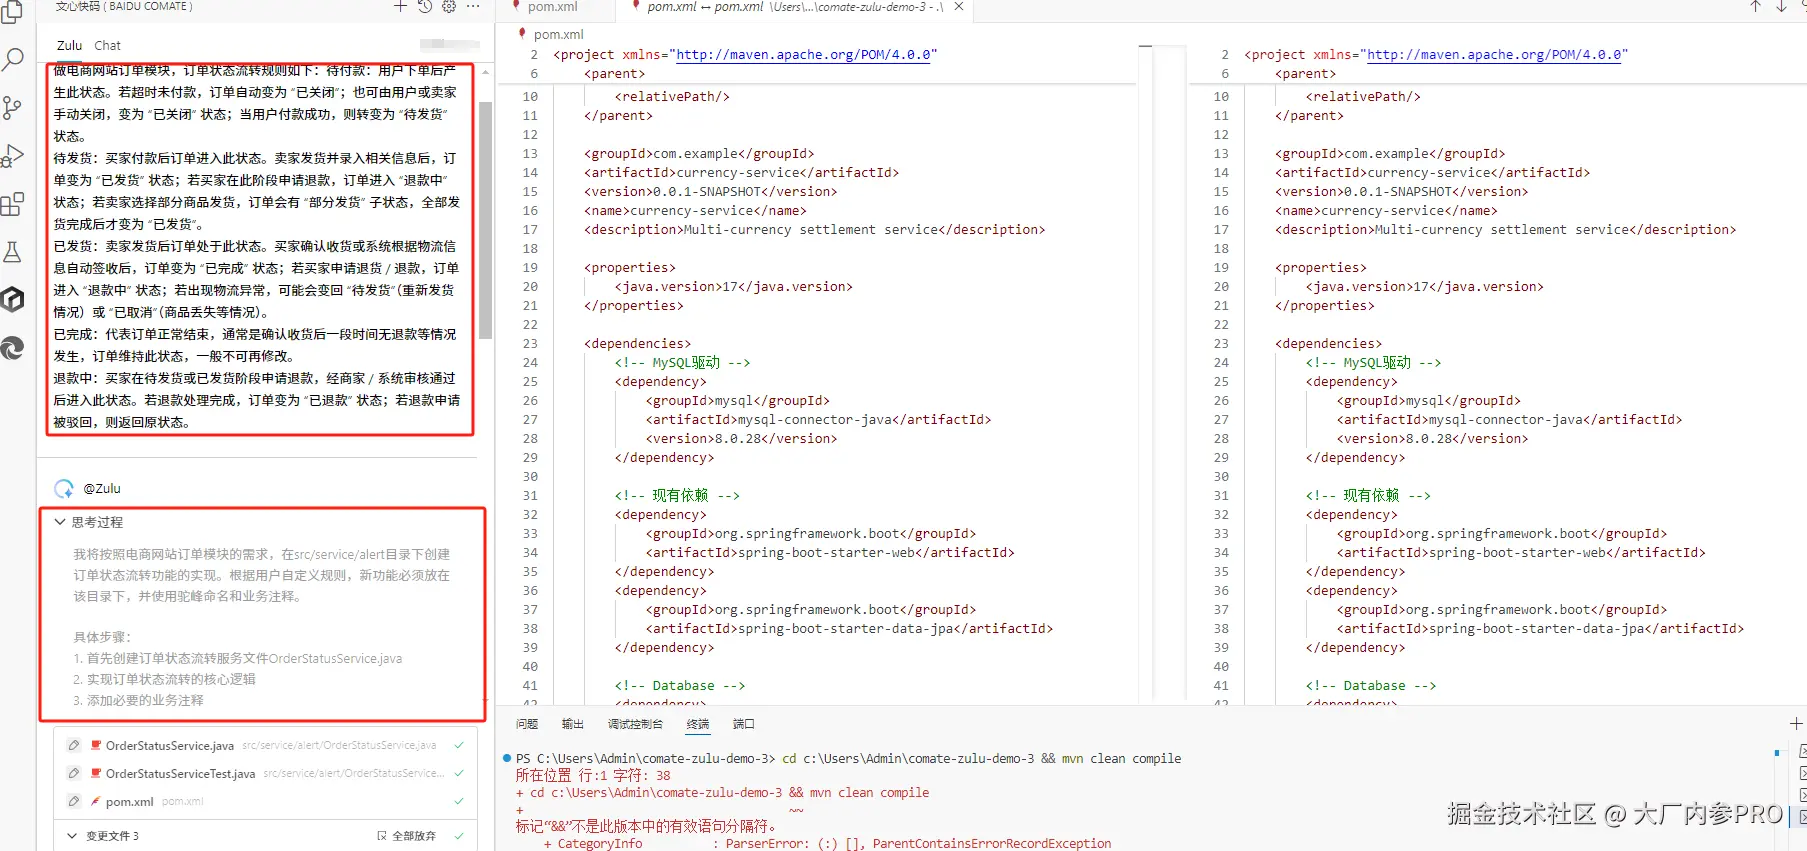This screenshot has height=851, width=1807.
Task: Click pom.xml breadcrumb above the diff editor
Action: (x=557, y=34)
